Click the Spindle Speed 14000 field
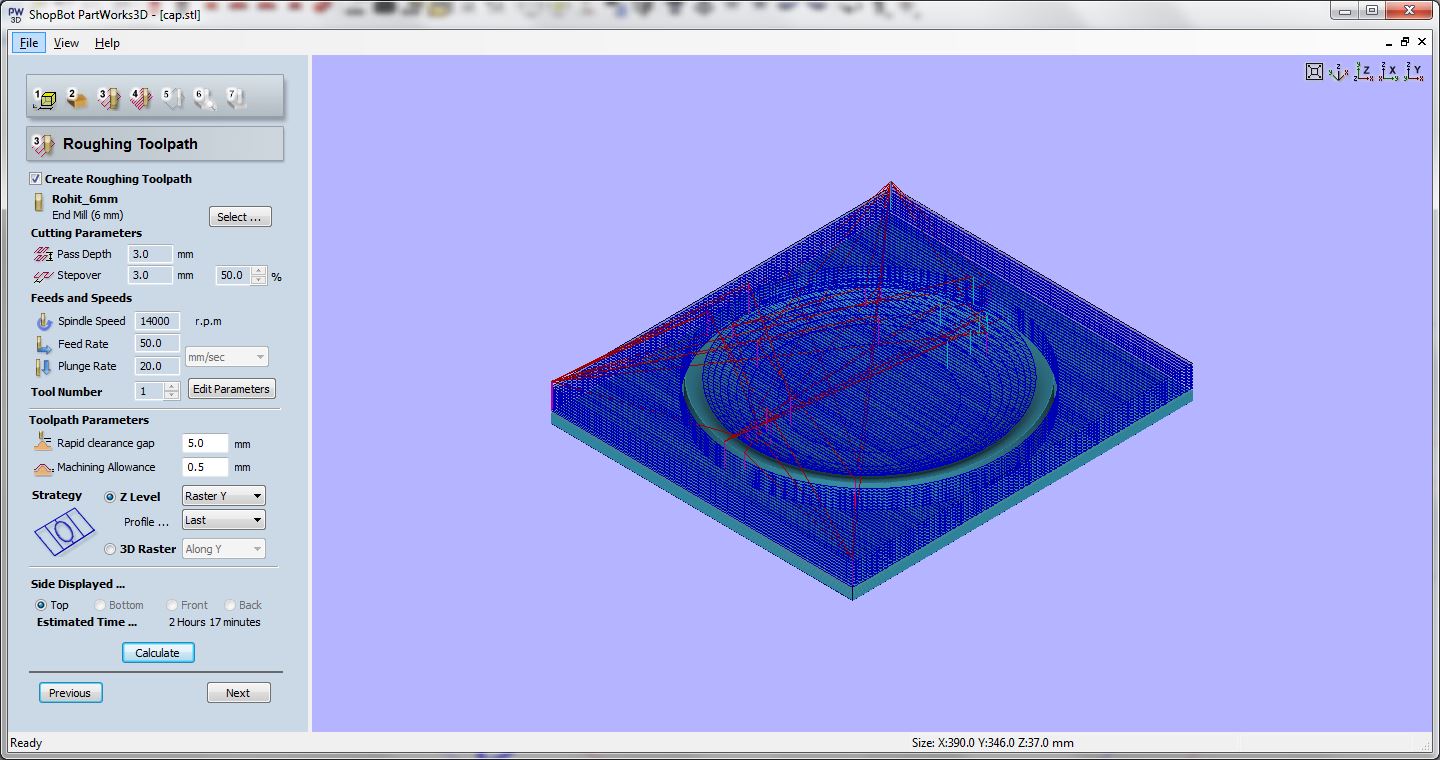This screenshot has height=760, width=1440. (x=157, y=321)
